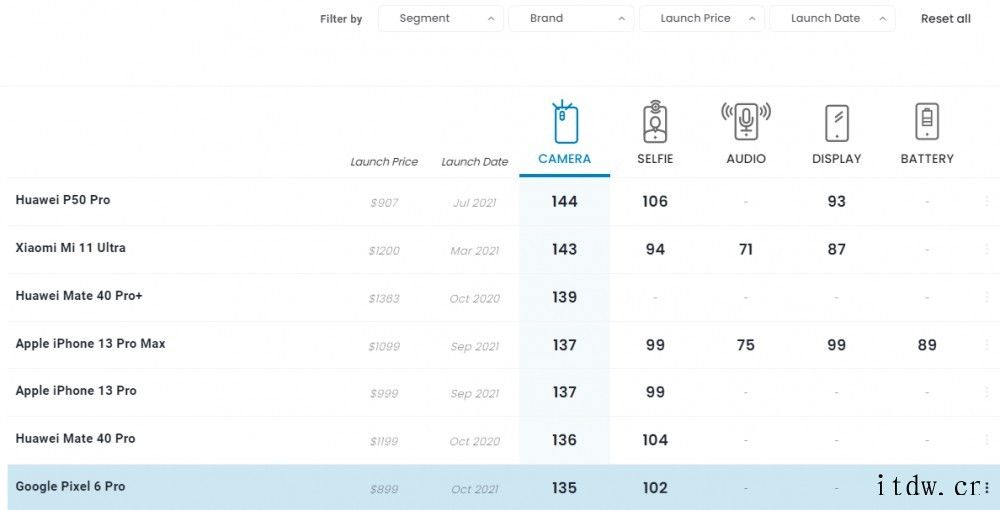The image size is (1000, 510).
Task: Click the Selfie camera icon
Action: coord(655,122)
